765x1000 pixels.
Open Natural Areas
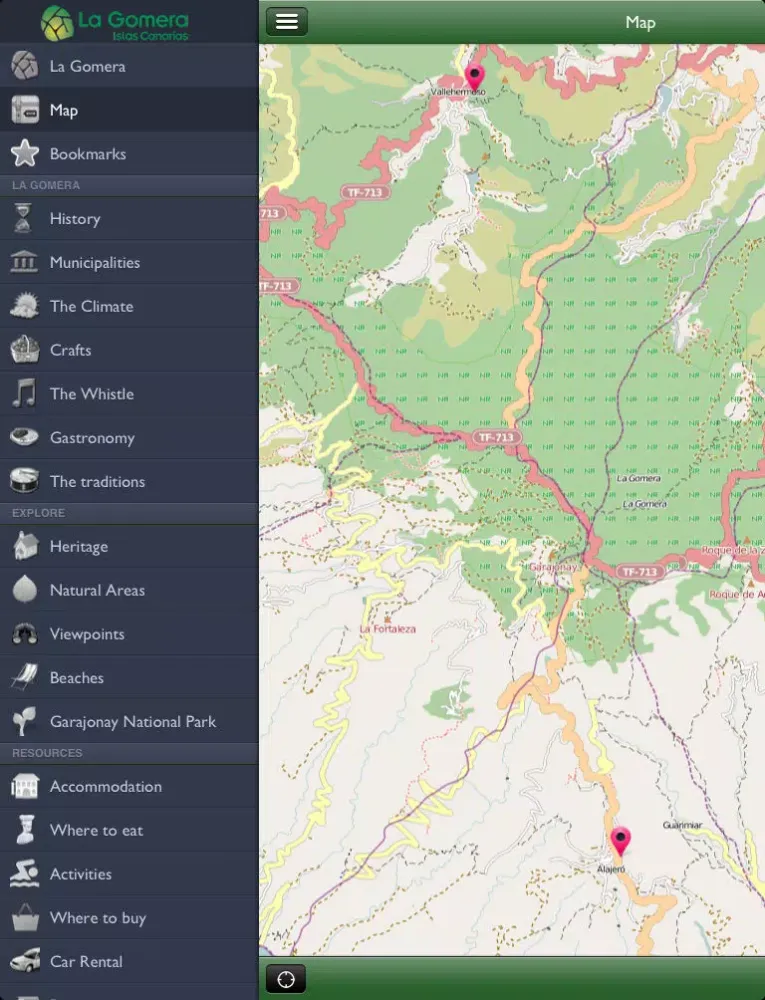tap(129, 589)
